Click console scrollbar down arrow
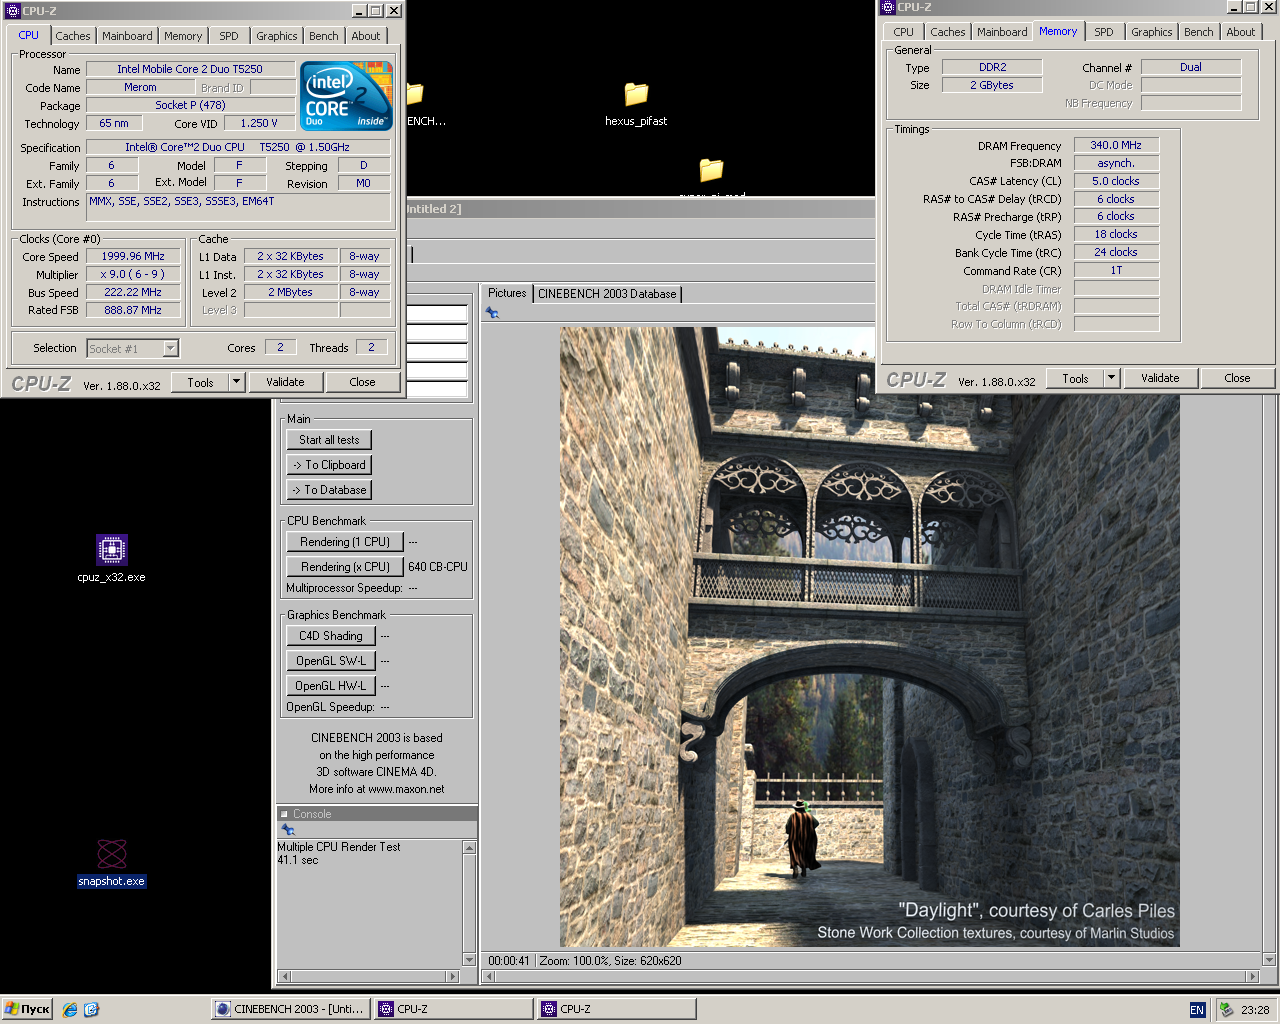 click(469, 959)
